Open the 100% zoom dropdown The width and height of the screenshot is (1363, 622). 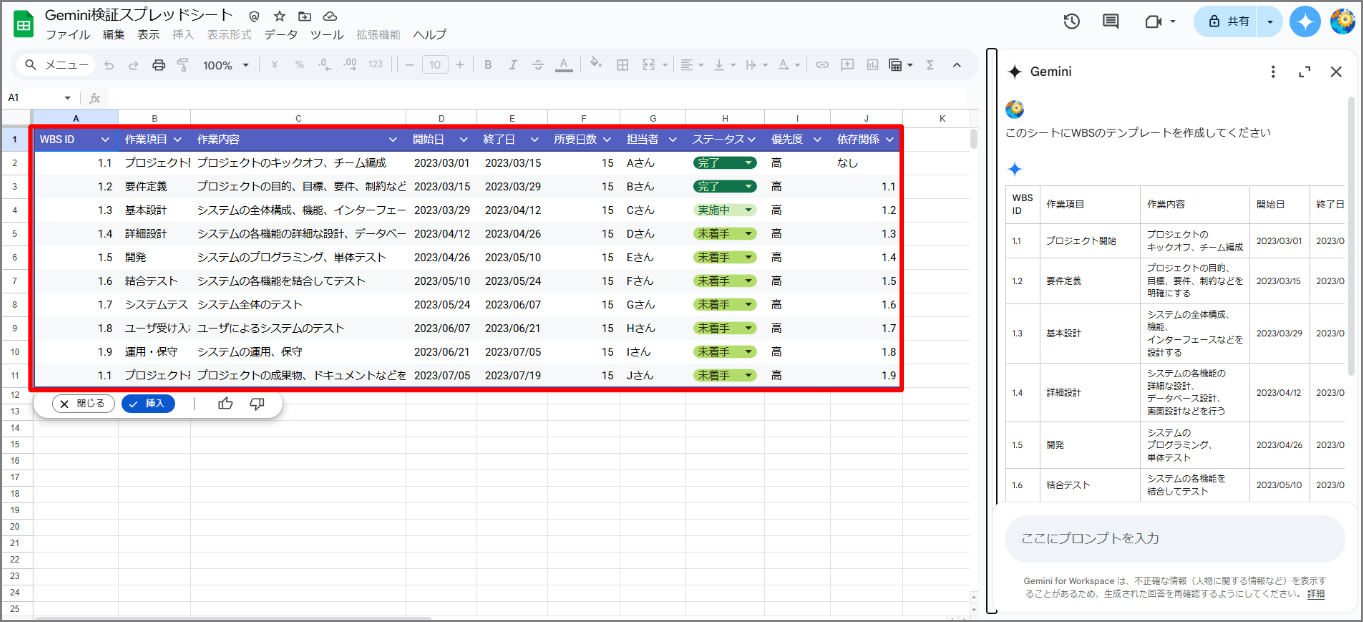226,65
